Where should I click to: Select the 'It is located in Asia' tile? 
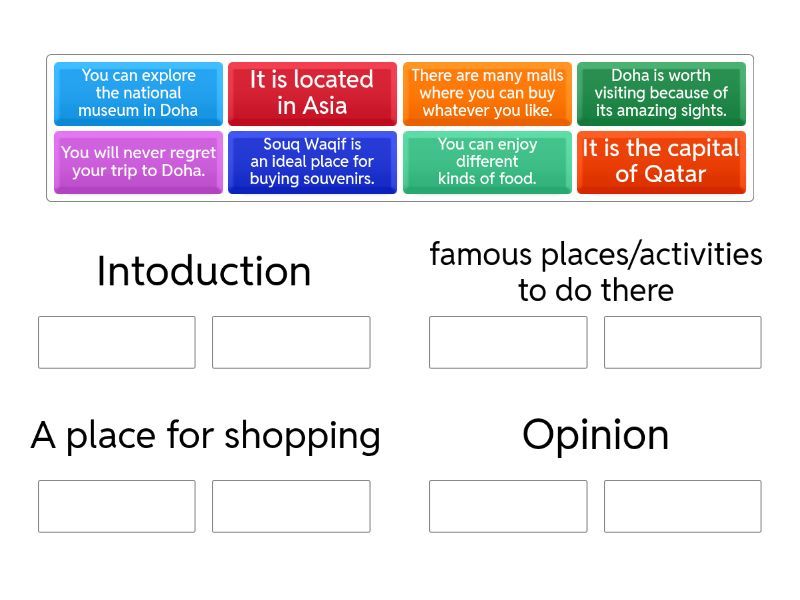click(312, 93)
